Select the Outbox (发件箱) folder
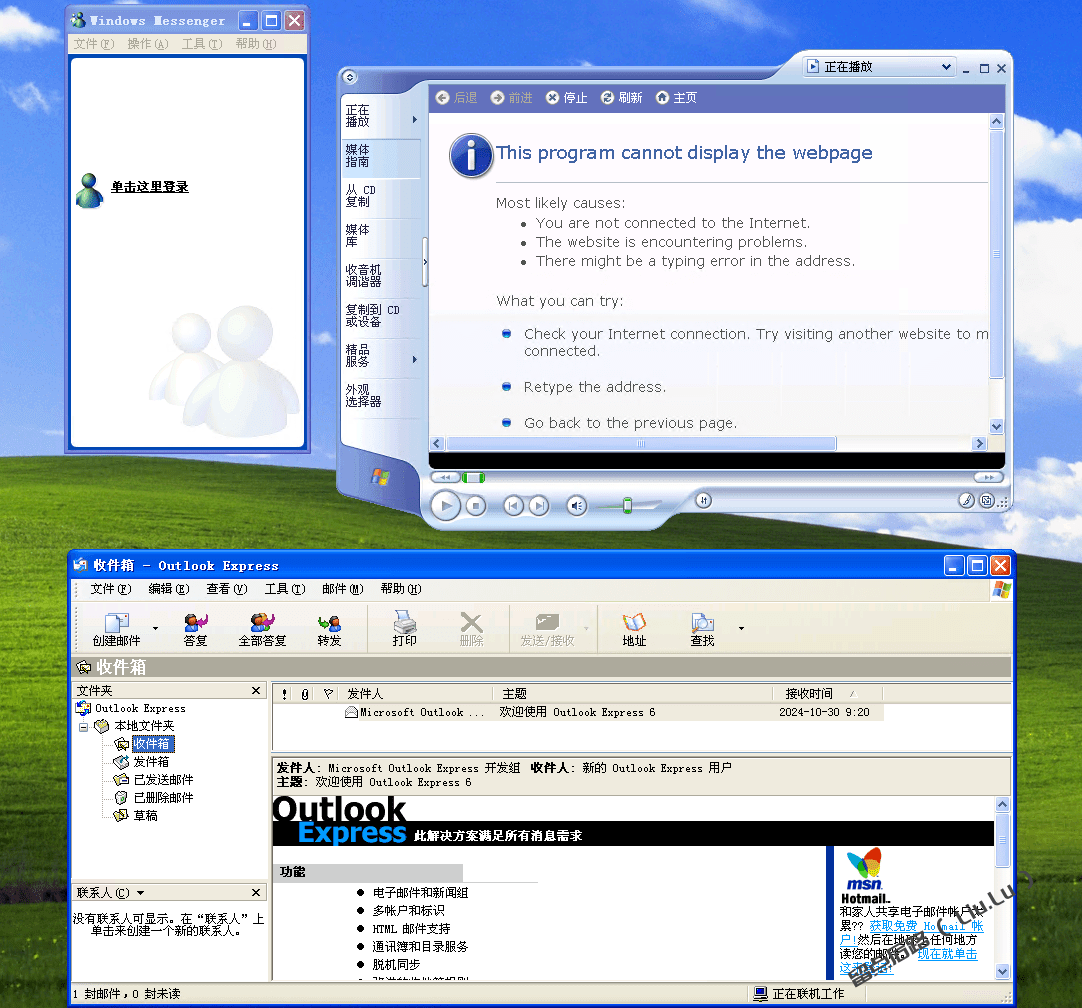 coord(151,762)
